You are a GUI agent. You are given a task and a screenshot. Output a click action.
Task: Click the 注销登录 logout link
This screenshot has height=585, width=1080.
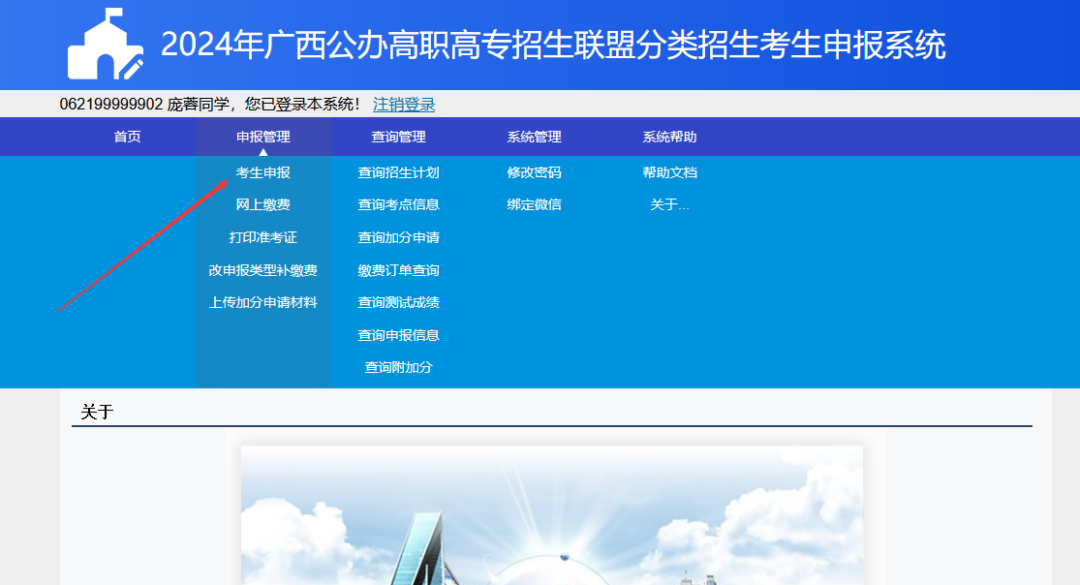coord(404,105)
